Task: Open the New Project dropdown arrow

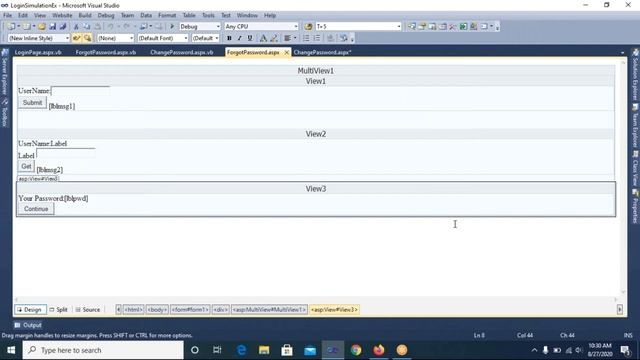Action: click(18, 27)
